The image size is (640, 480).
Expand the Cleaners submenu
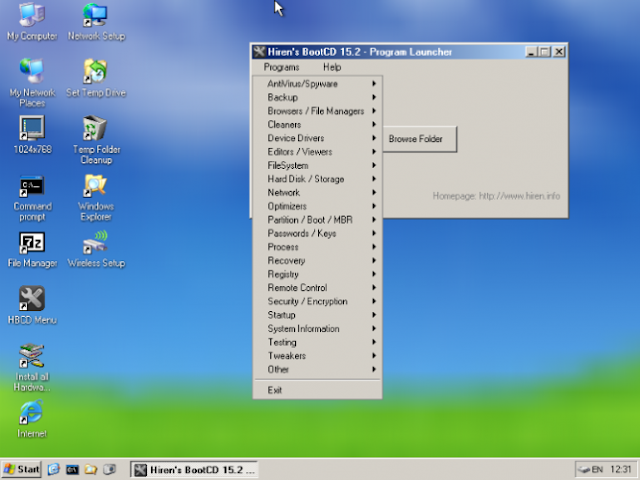(318, 124)
